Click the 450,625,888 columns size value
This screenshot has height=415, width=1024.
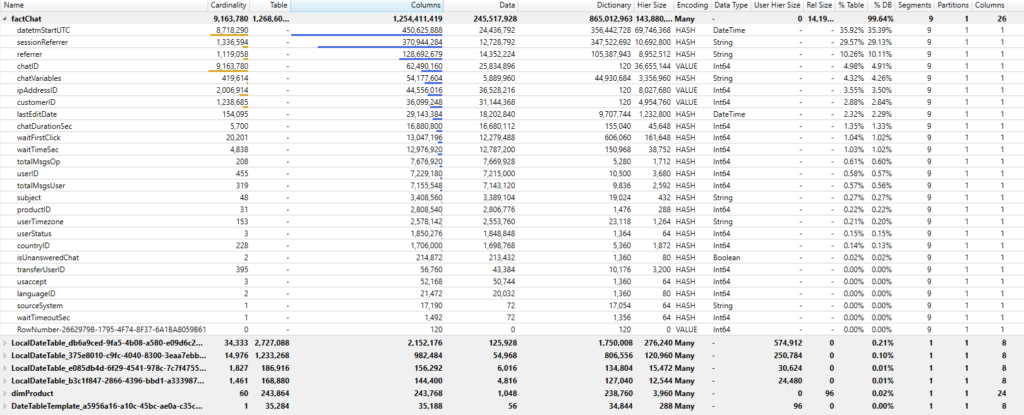[422, 30]
